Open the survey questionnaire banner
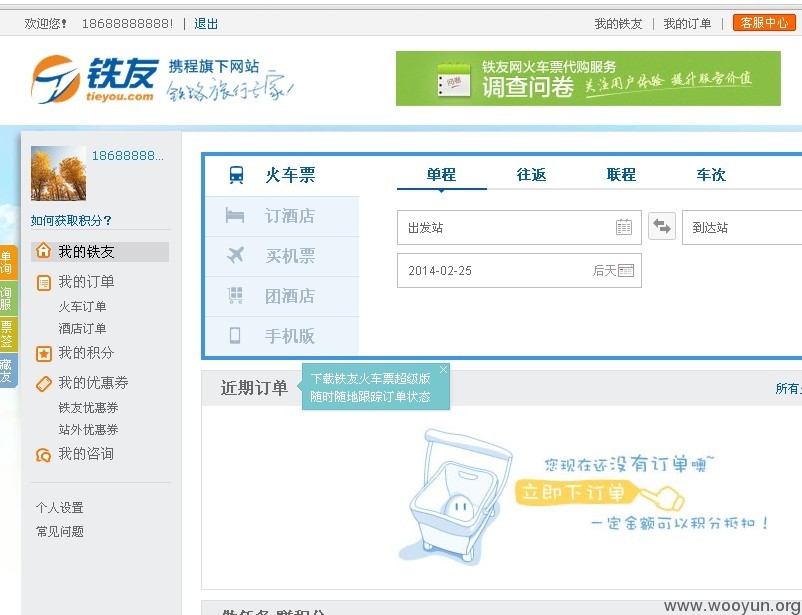Screen dimensions: 802x615 588,78
